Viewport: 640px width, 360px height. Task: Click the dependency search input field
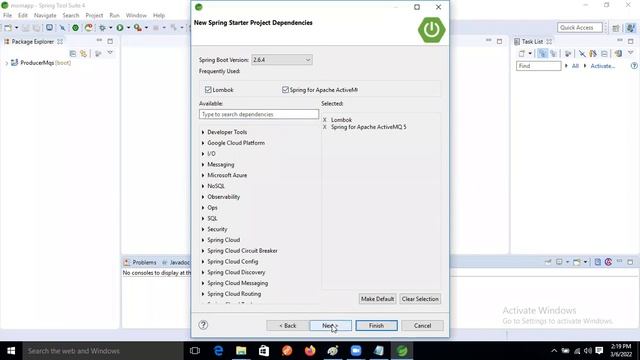(259, 114)
